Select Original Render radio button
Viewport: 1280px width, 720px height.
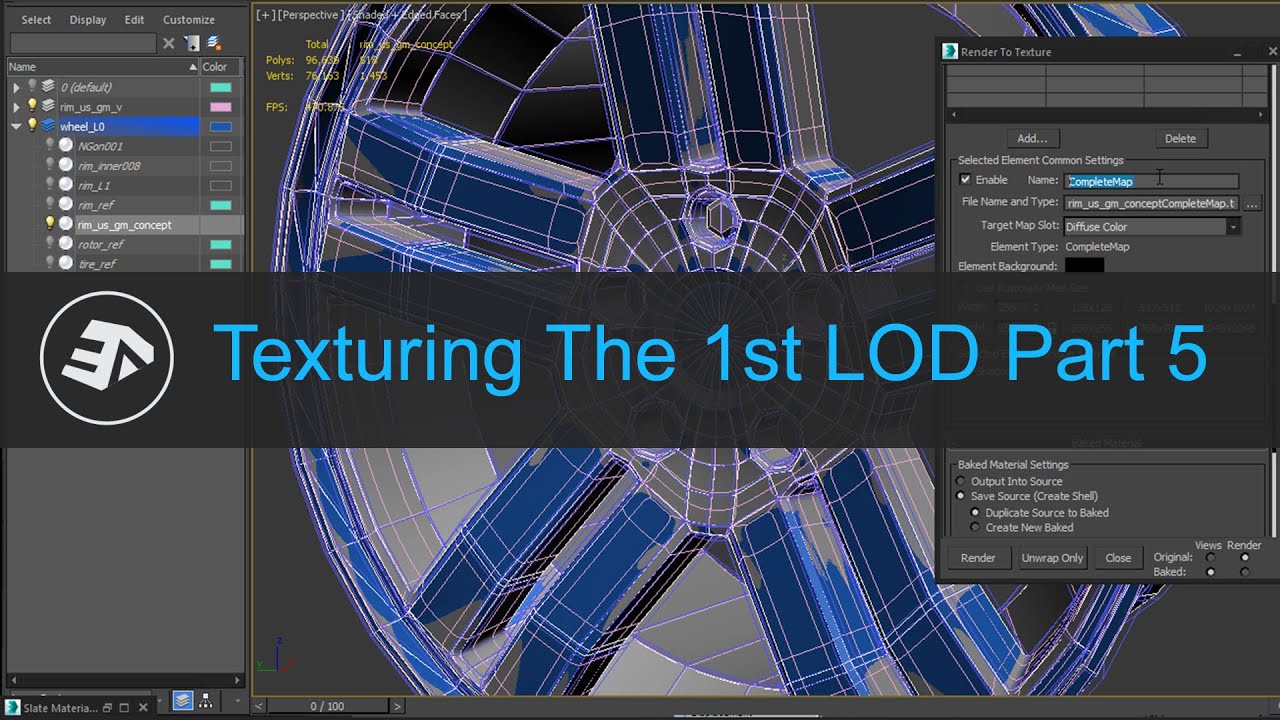point(1244,557)
